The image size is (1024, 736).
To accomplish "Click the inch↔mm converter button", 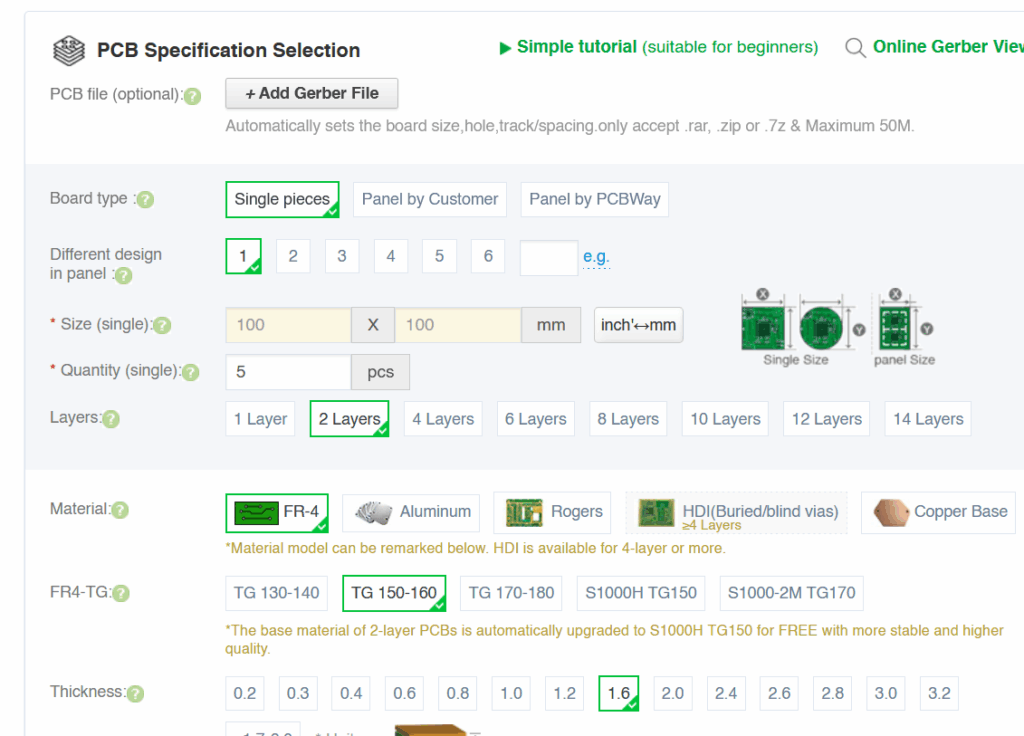I will click(x=638, y=325).
